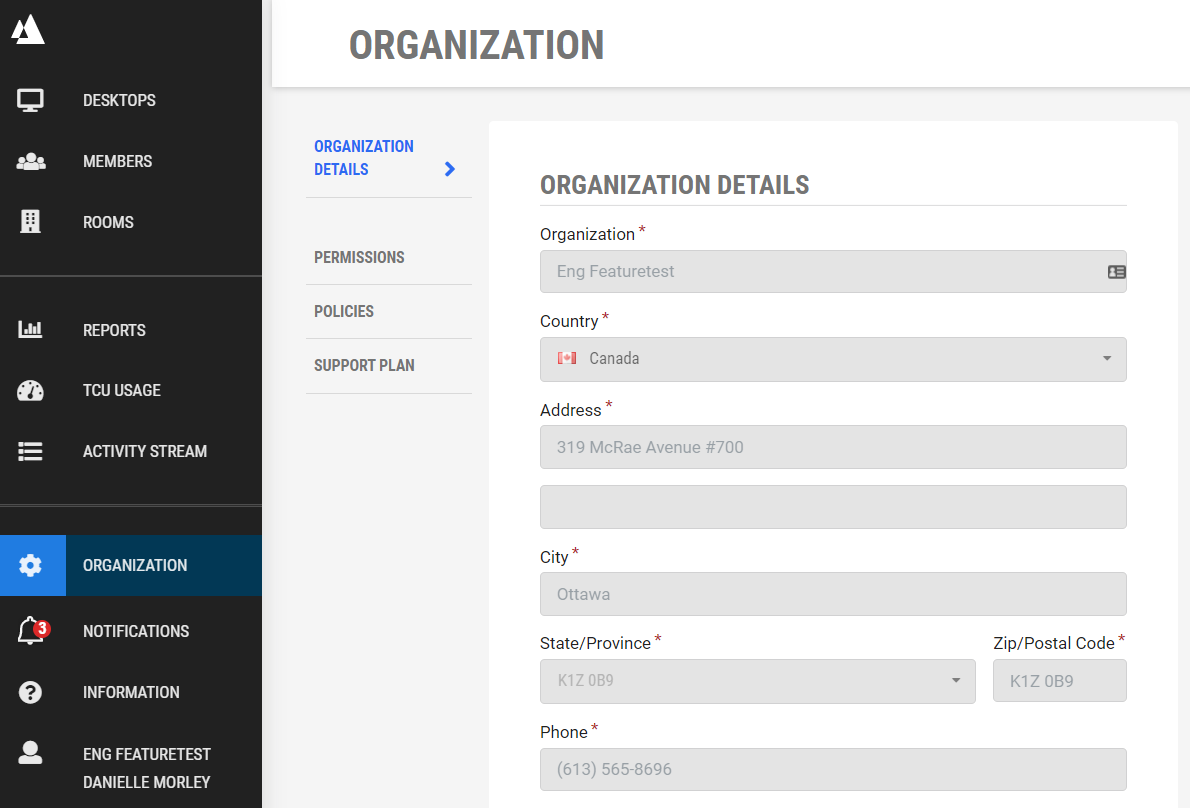
Task: Switch to the Support Plan tab
Action: [x=364, y=366]
